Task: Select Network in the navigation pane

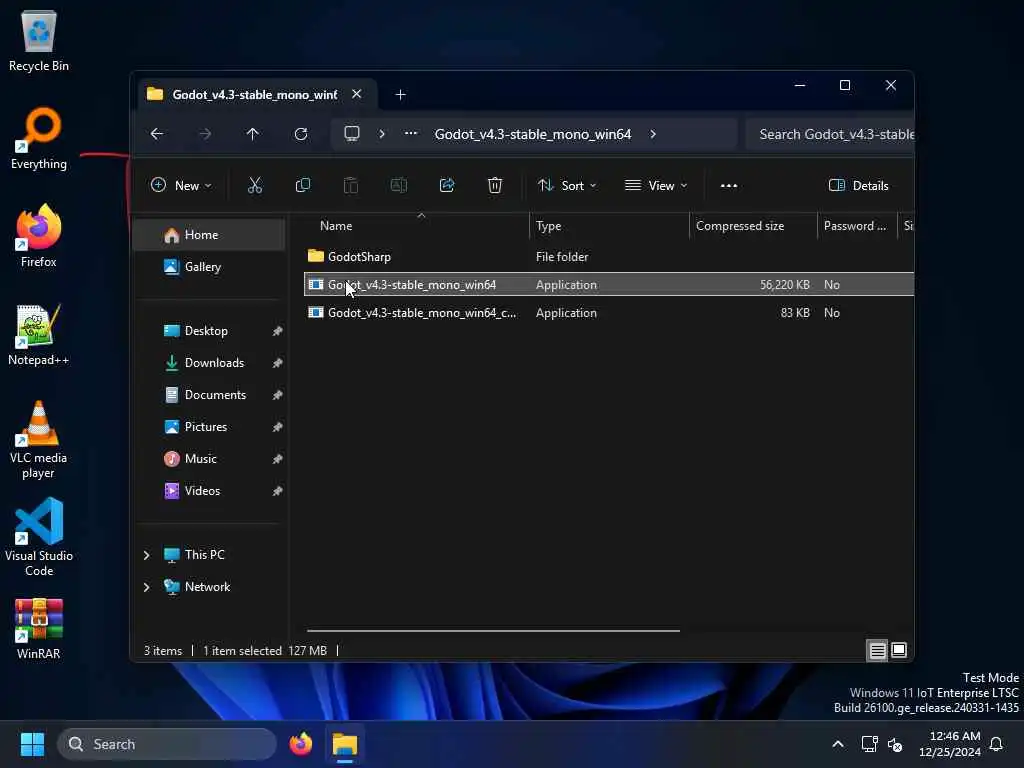Action: coord(208,587)
